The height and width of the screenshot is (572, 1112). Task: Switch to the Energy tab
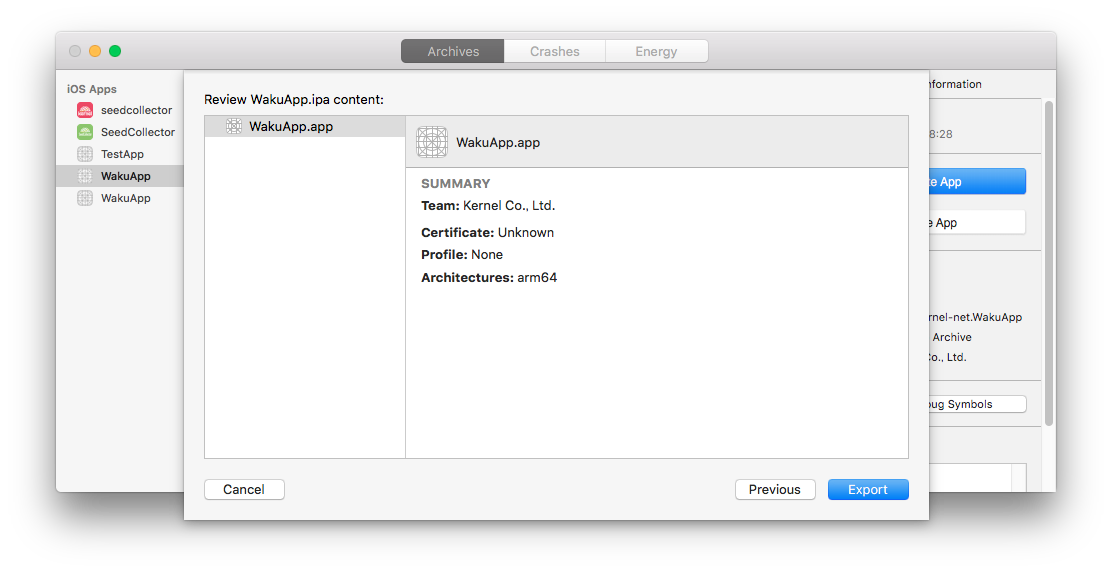[x=656, y=51]
